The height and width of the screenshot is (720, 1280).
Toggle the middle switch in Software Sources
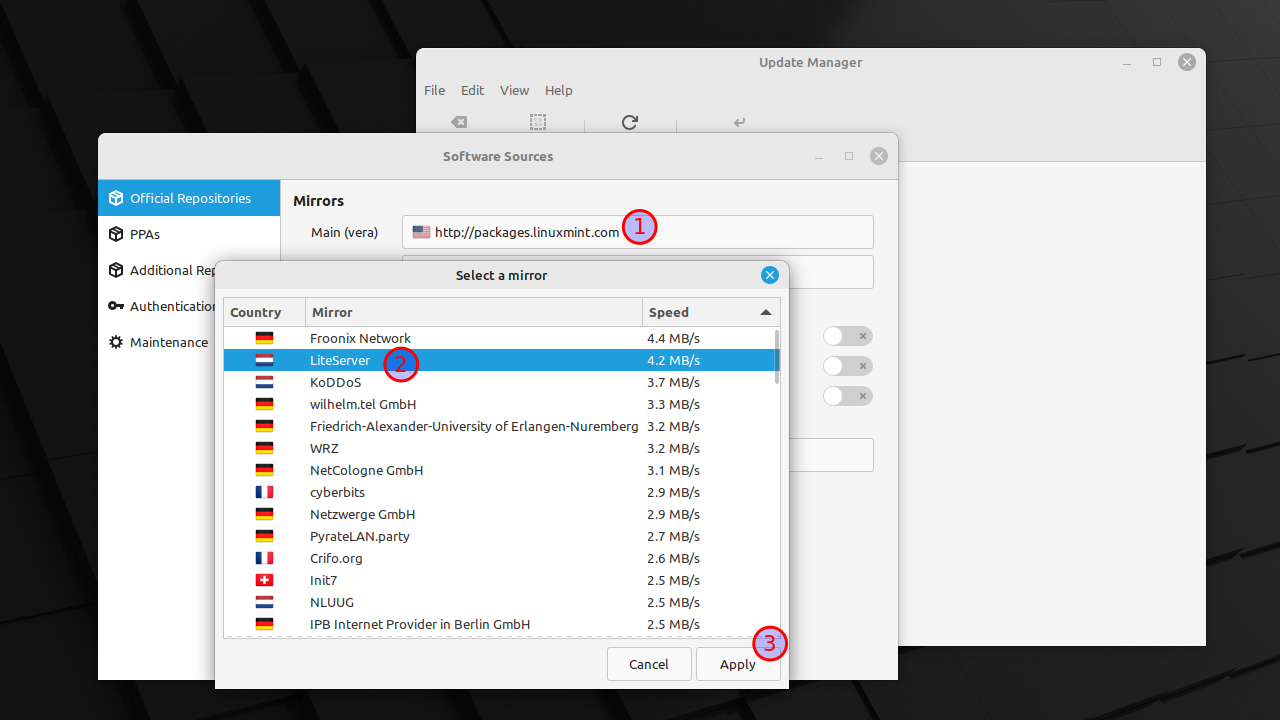[x=848, y=366]
